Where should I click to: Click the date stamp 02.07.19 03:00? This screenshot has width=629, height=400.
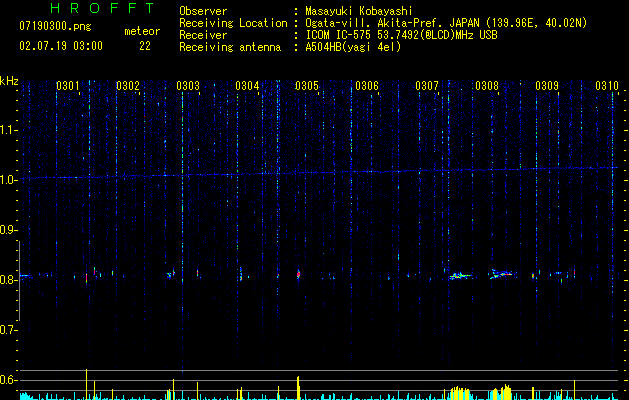(61, 46)
